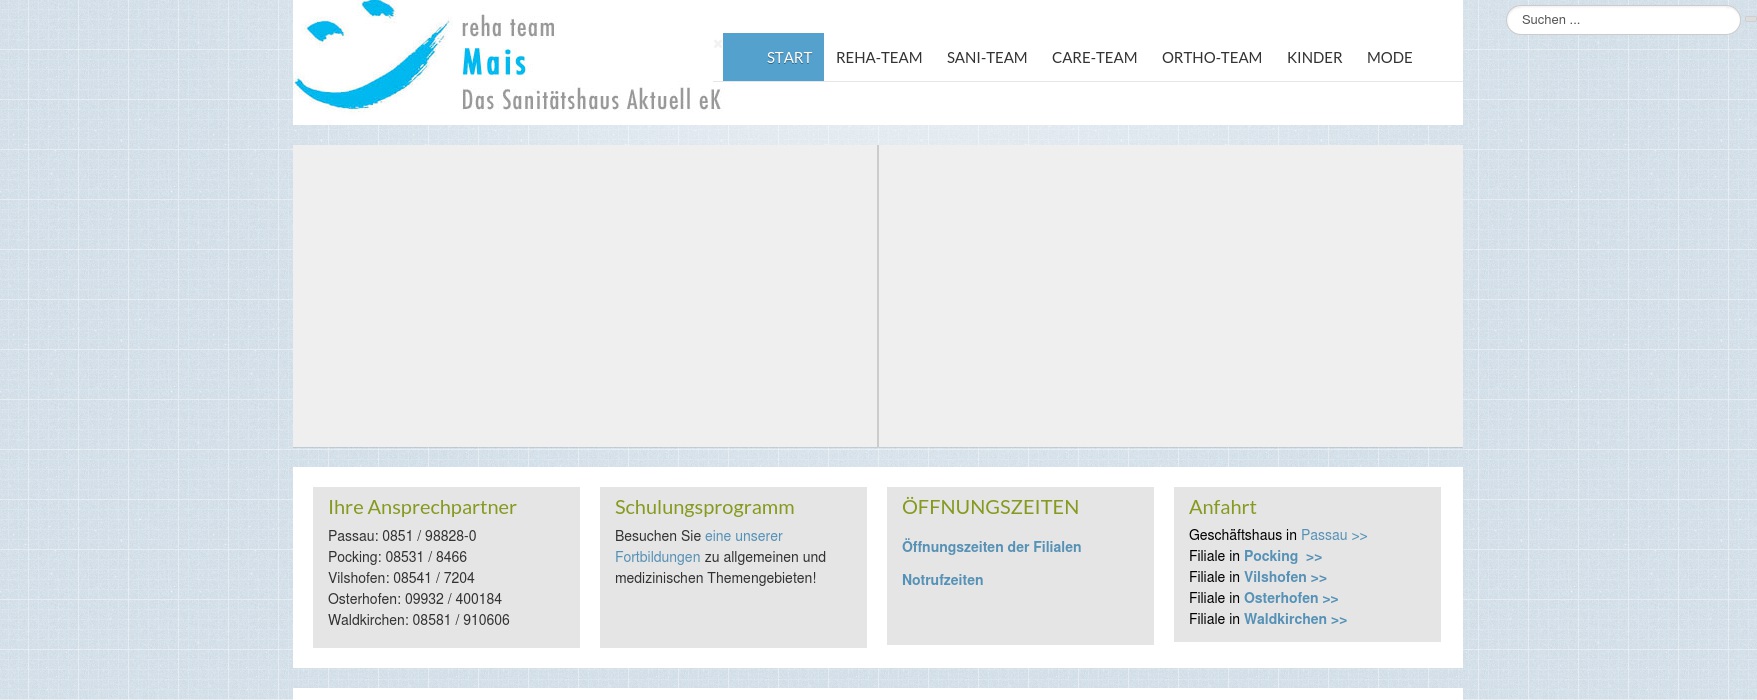The height and width of the screenshot is (700, 1757).
Task: Click the right slideshow banner panel
Action: tap(1170, 296)
